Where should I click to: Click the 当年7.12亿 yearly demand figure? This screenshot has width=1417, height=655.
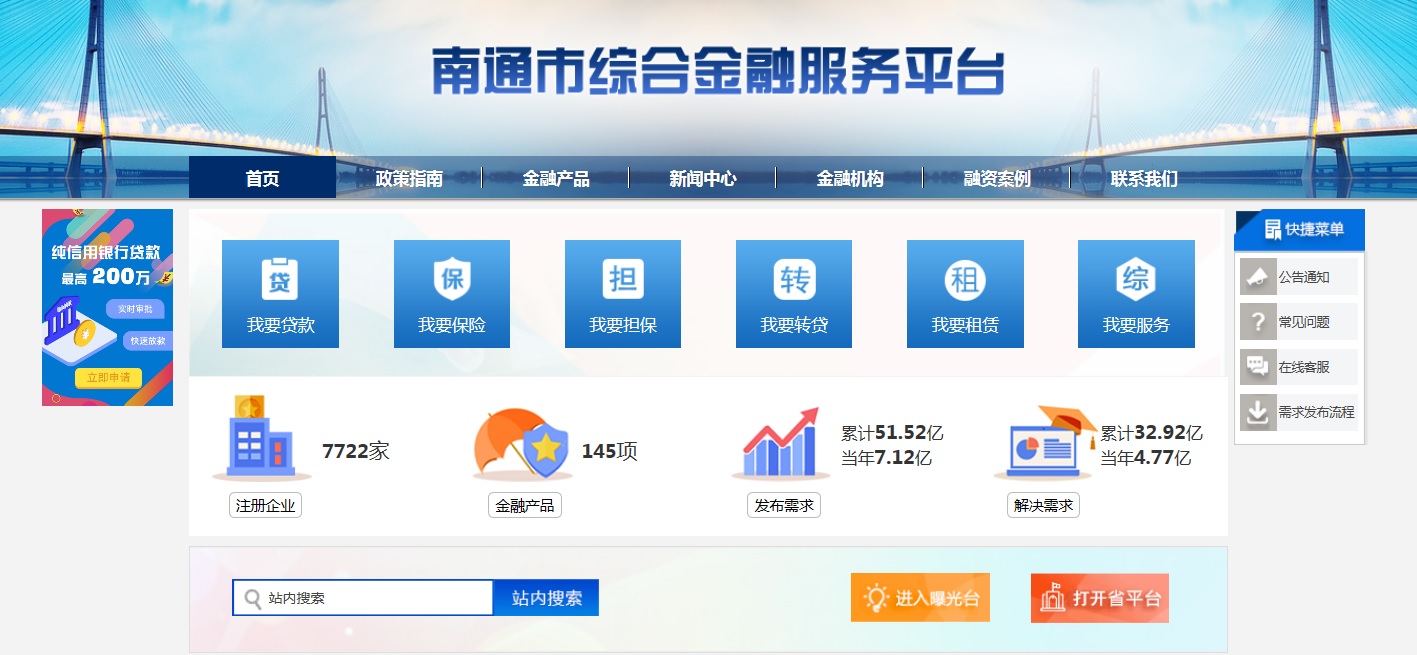[x=887, y=458]
